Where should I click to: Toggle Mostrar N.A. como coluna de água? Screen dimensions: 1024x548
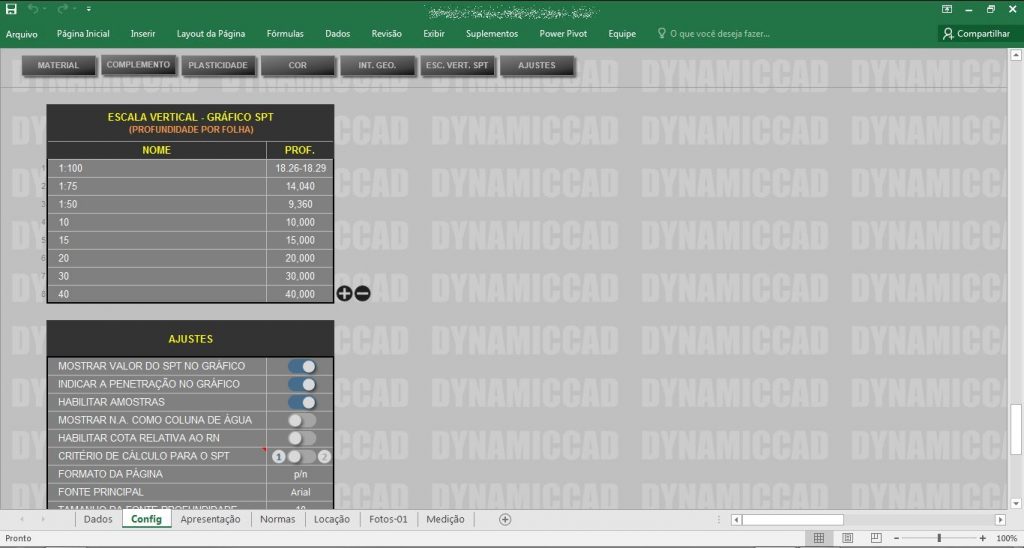[302, 420]
